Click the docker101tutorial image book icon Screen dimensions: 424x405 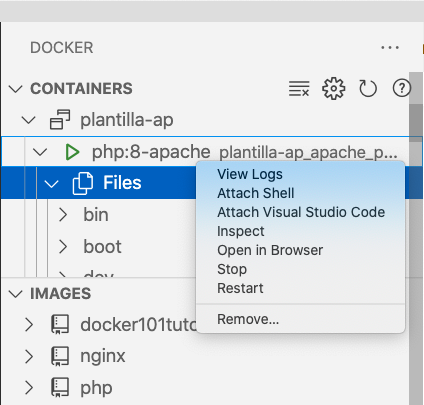click(60, 324)
